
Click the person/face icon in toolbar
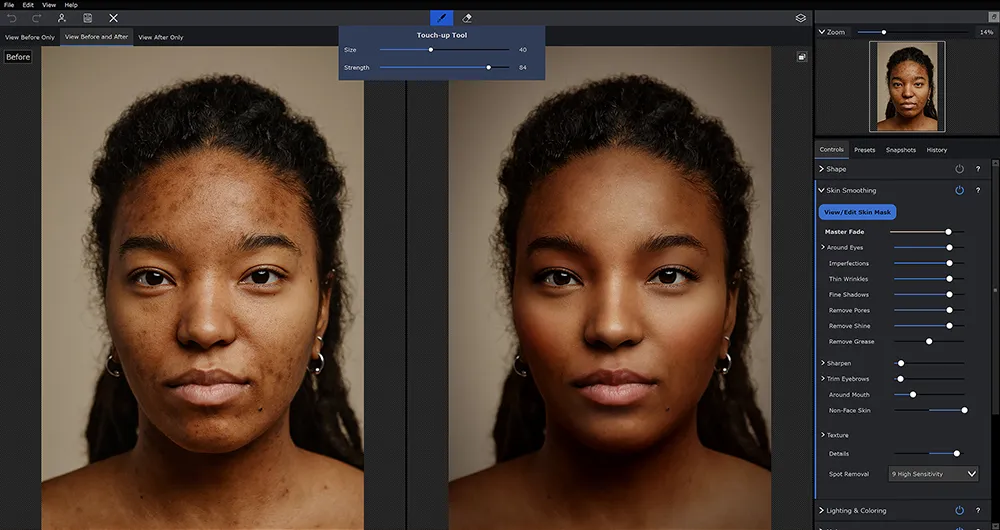click(62, 18)
